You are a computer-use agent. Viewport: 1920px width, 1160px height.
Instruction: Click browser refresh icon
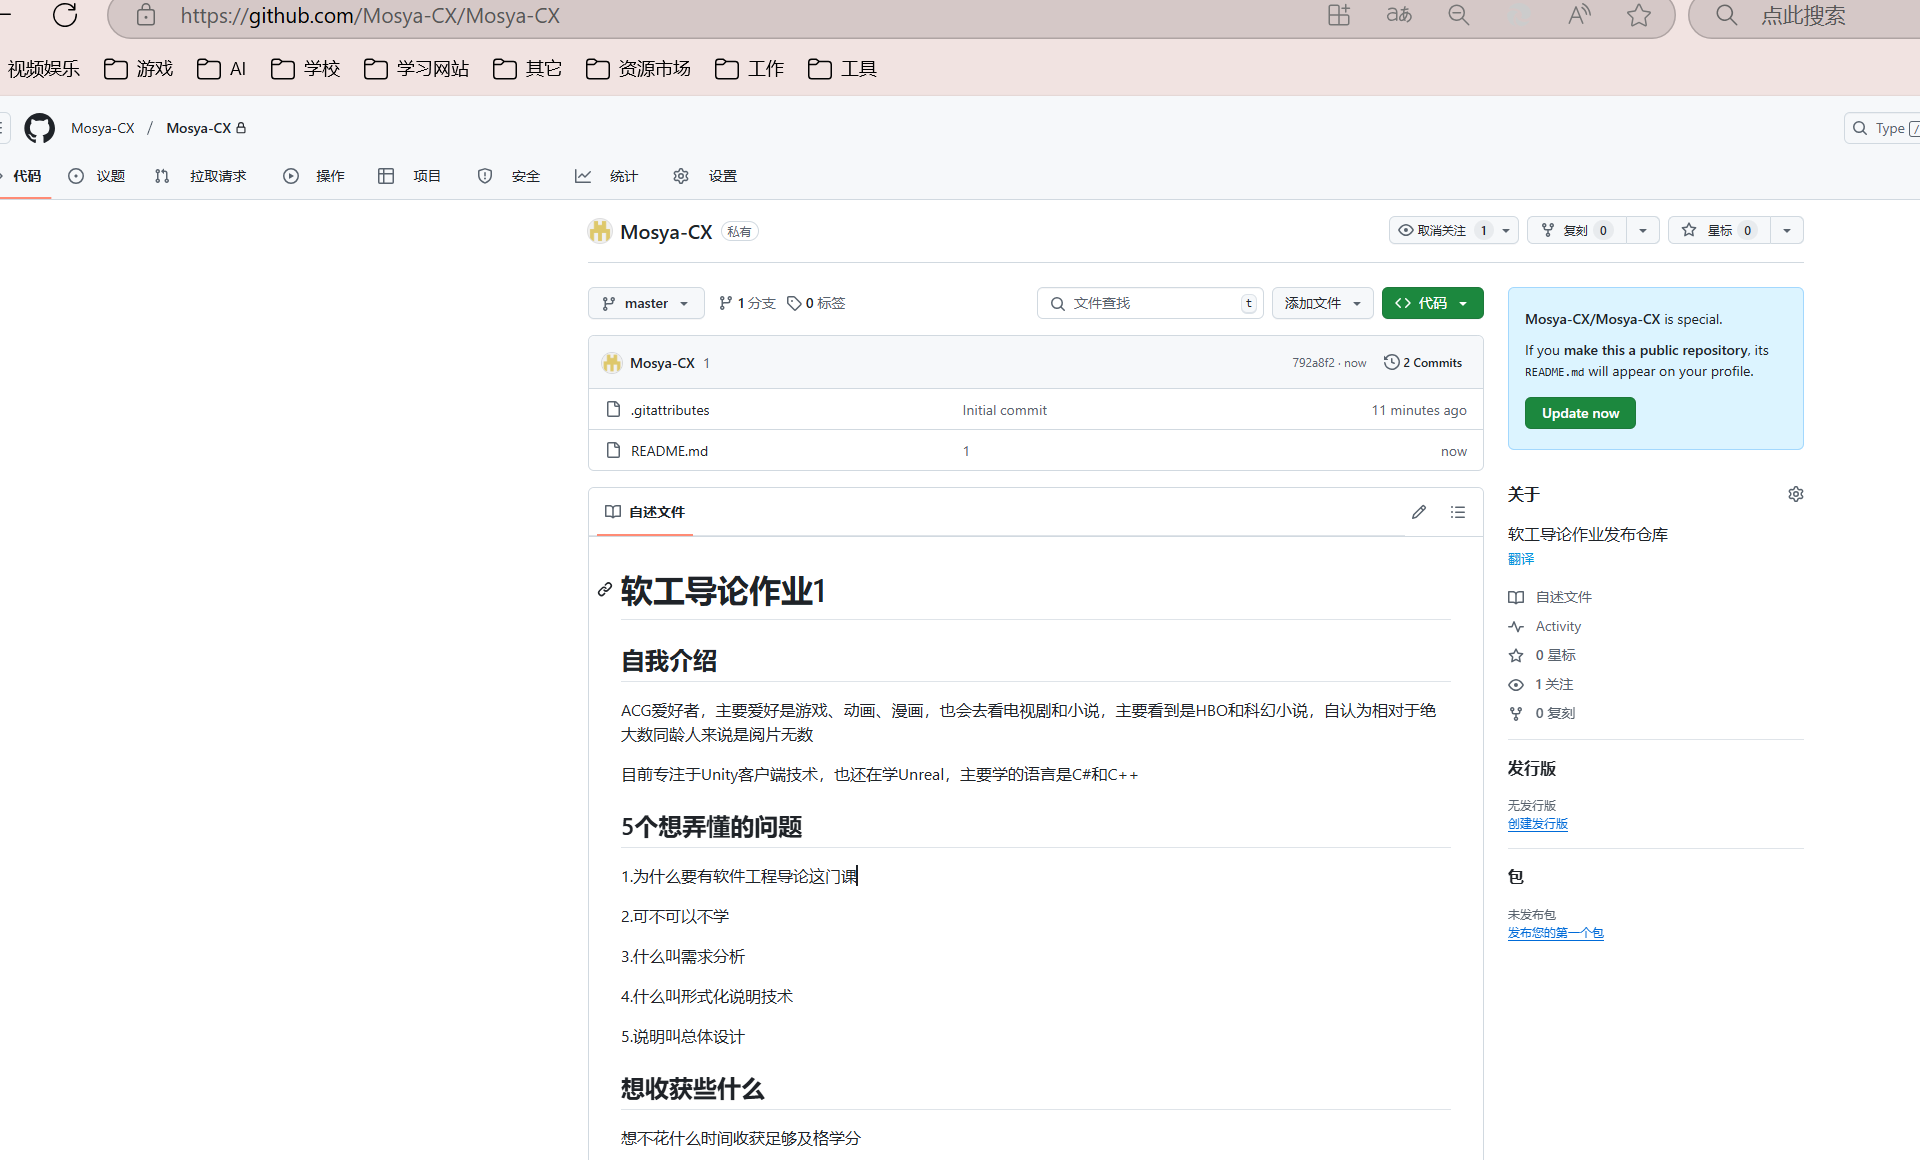click(65, 15)
